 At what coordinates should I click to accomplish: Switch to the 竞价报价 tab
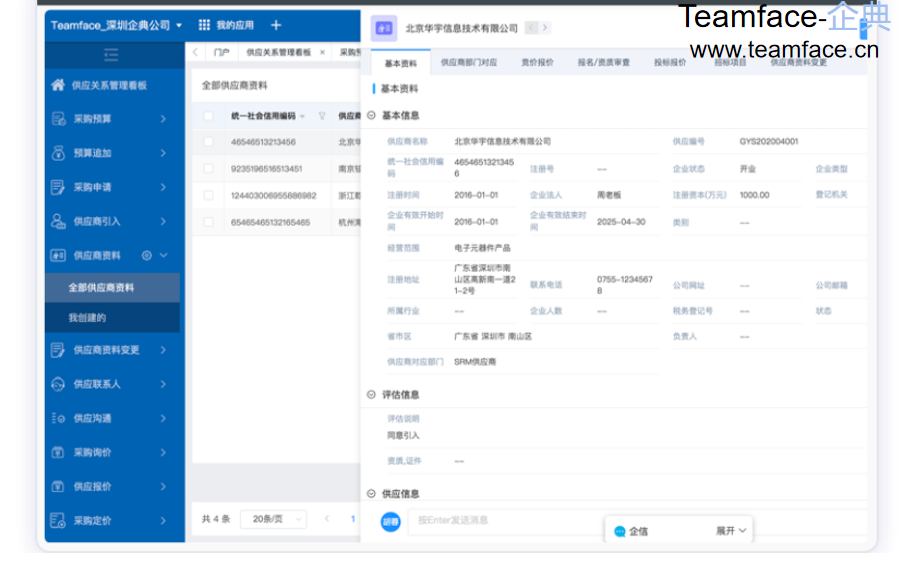[x=537, y=62]
